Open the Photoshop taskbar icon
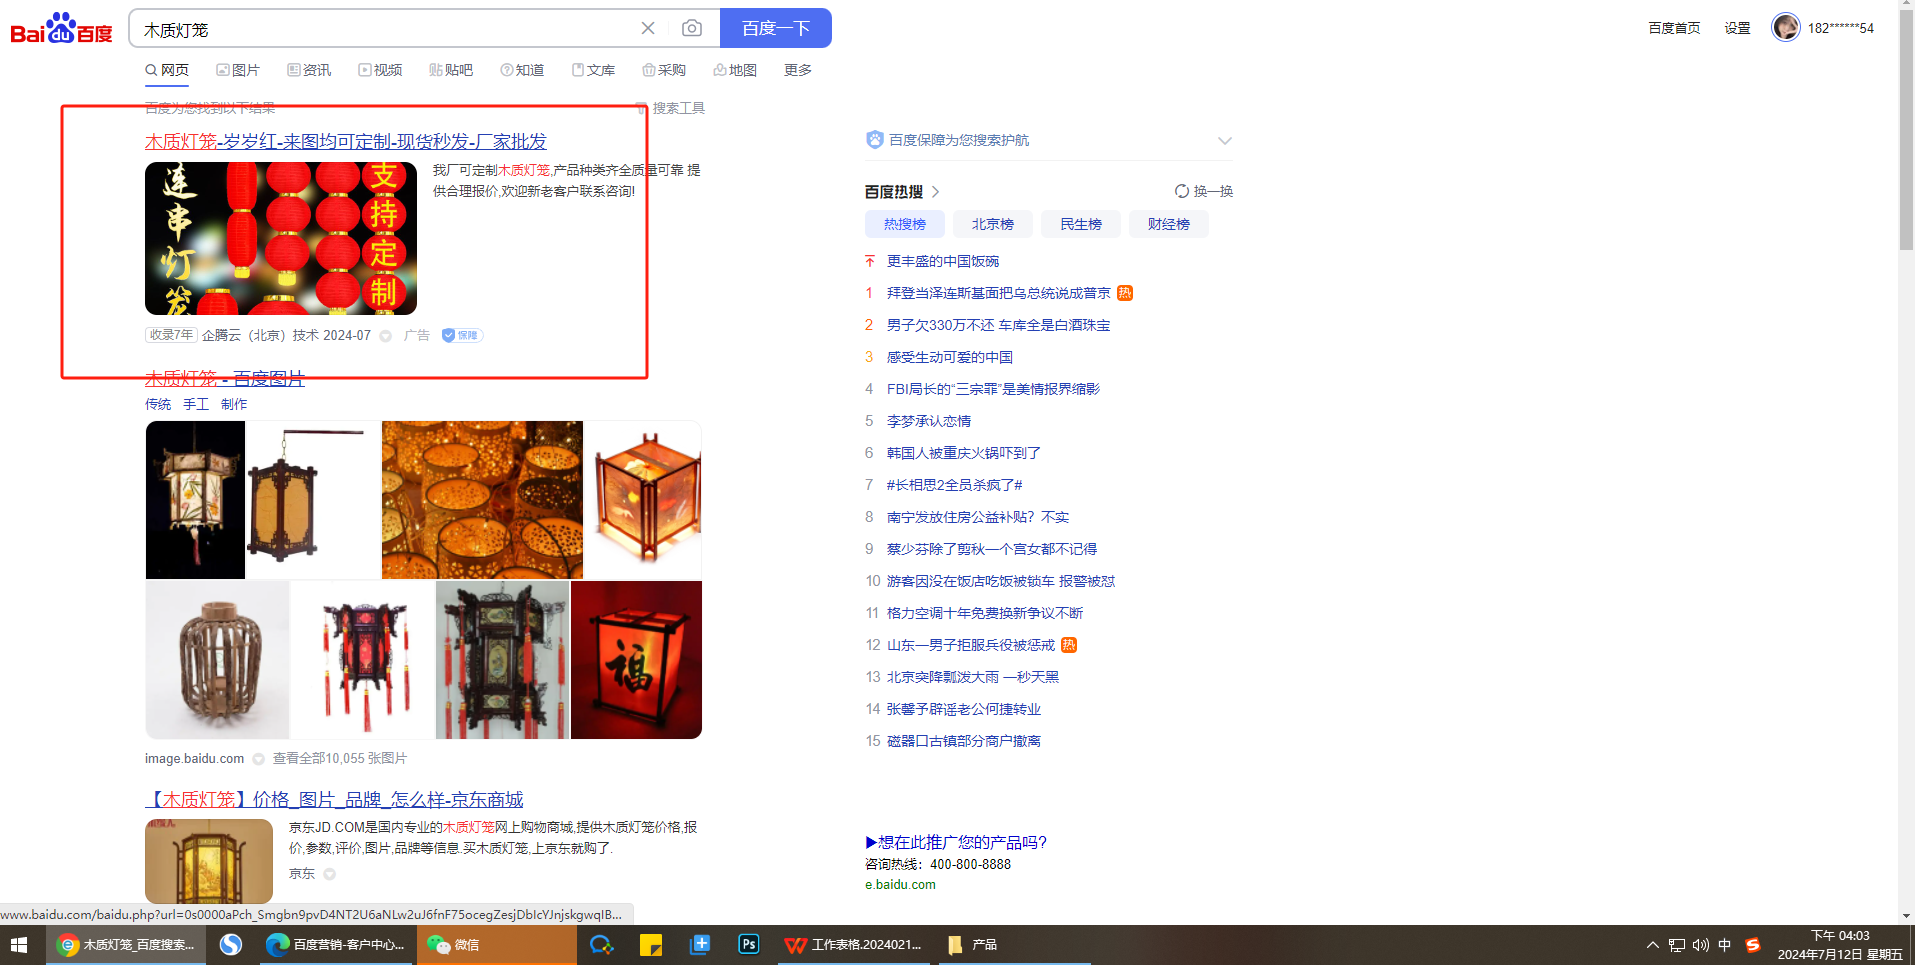1915x965 pixels. coord(748,945)
